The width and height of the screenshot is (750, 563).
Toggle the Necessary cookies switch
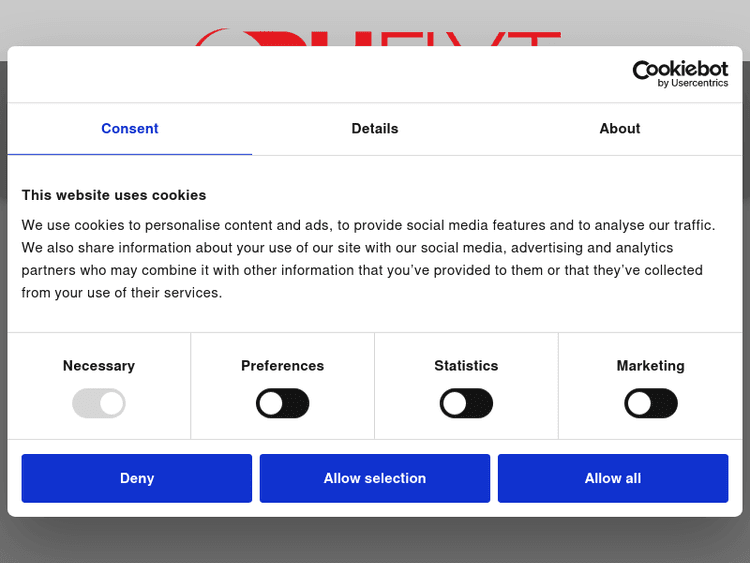click(x=99, y=404)
